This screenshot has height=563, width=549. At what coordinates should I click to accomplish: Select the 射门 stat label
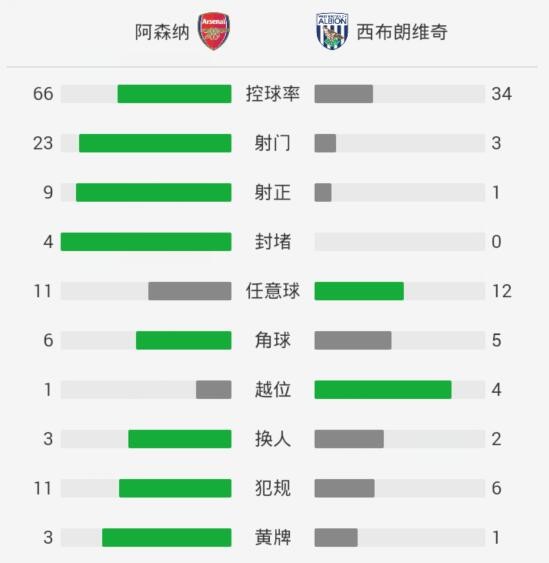pyautogui.click(x=273, y=143)
